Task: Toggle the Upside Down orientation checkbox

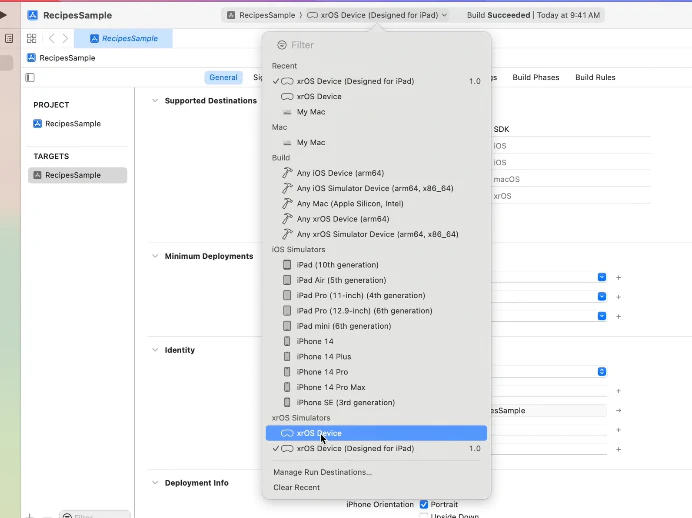Action: click(424, 515)
